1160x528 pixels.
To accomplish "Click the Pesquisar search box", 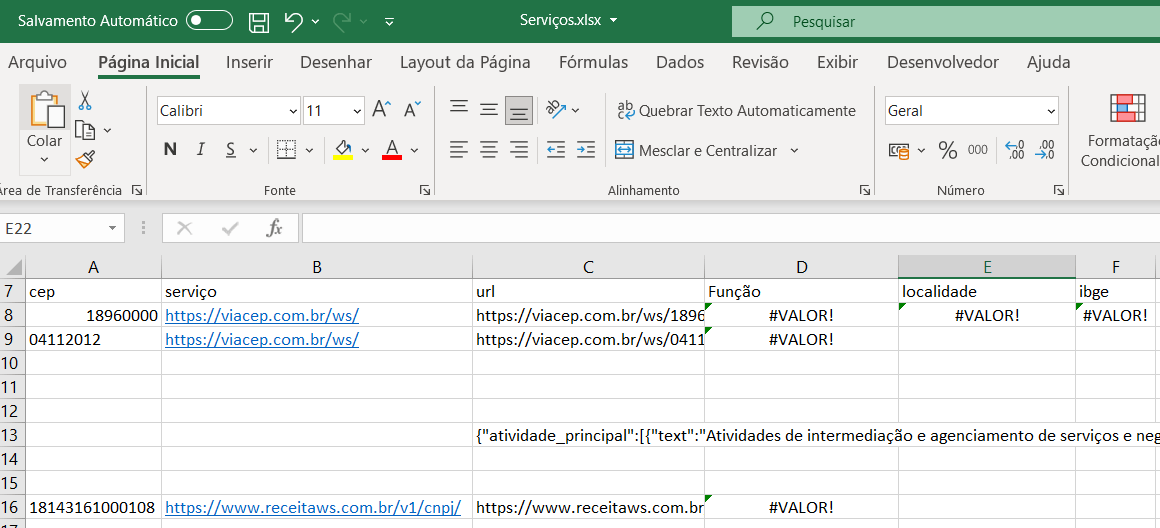I will click(945, 21).
